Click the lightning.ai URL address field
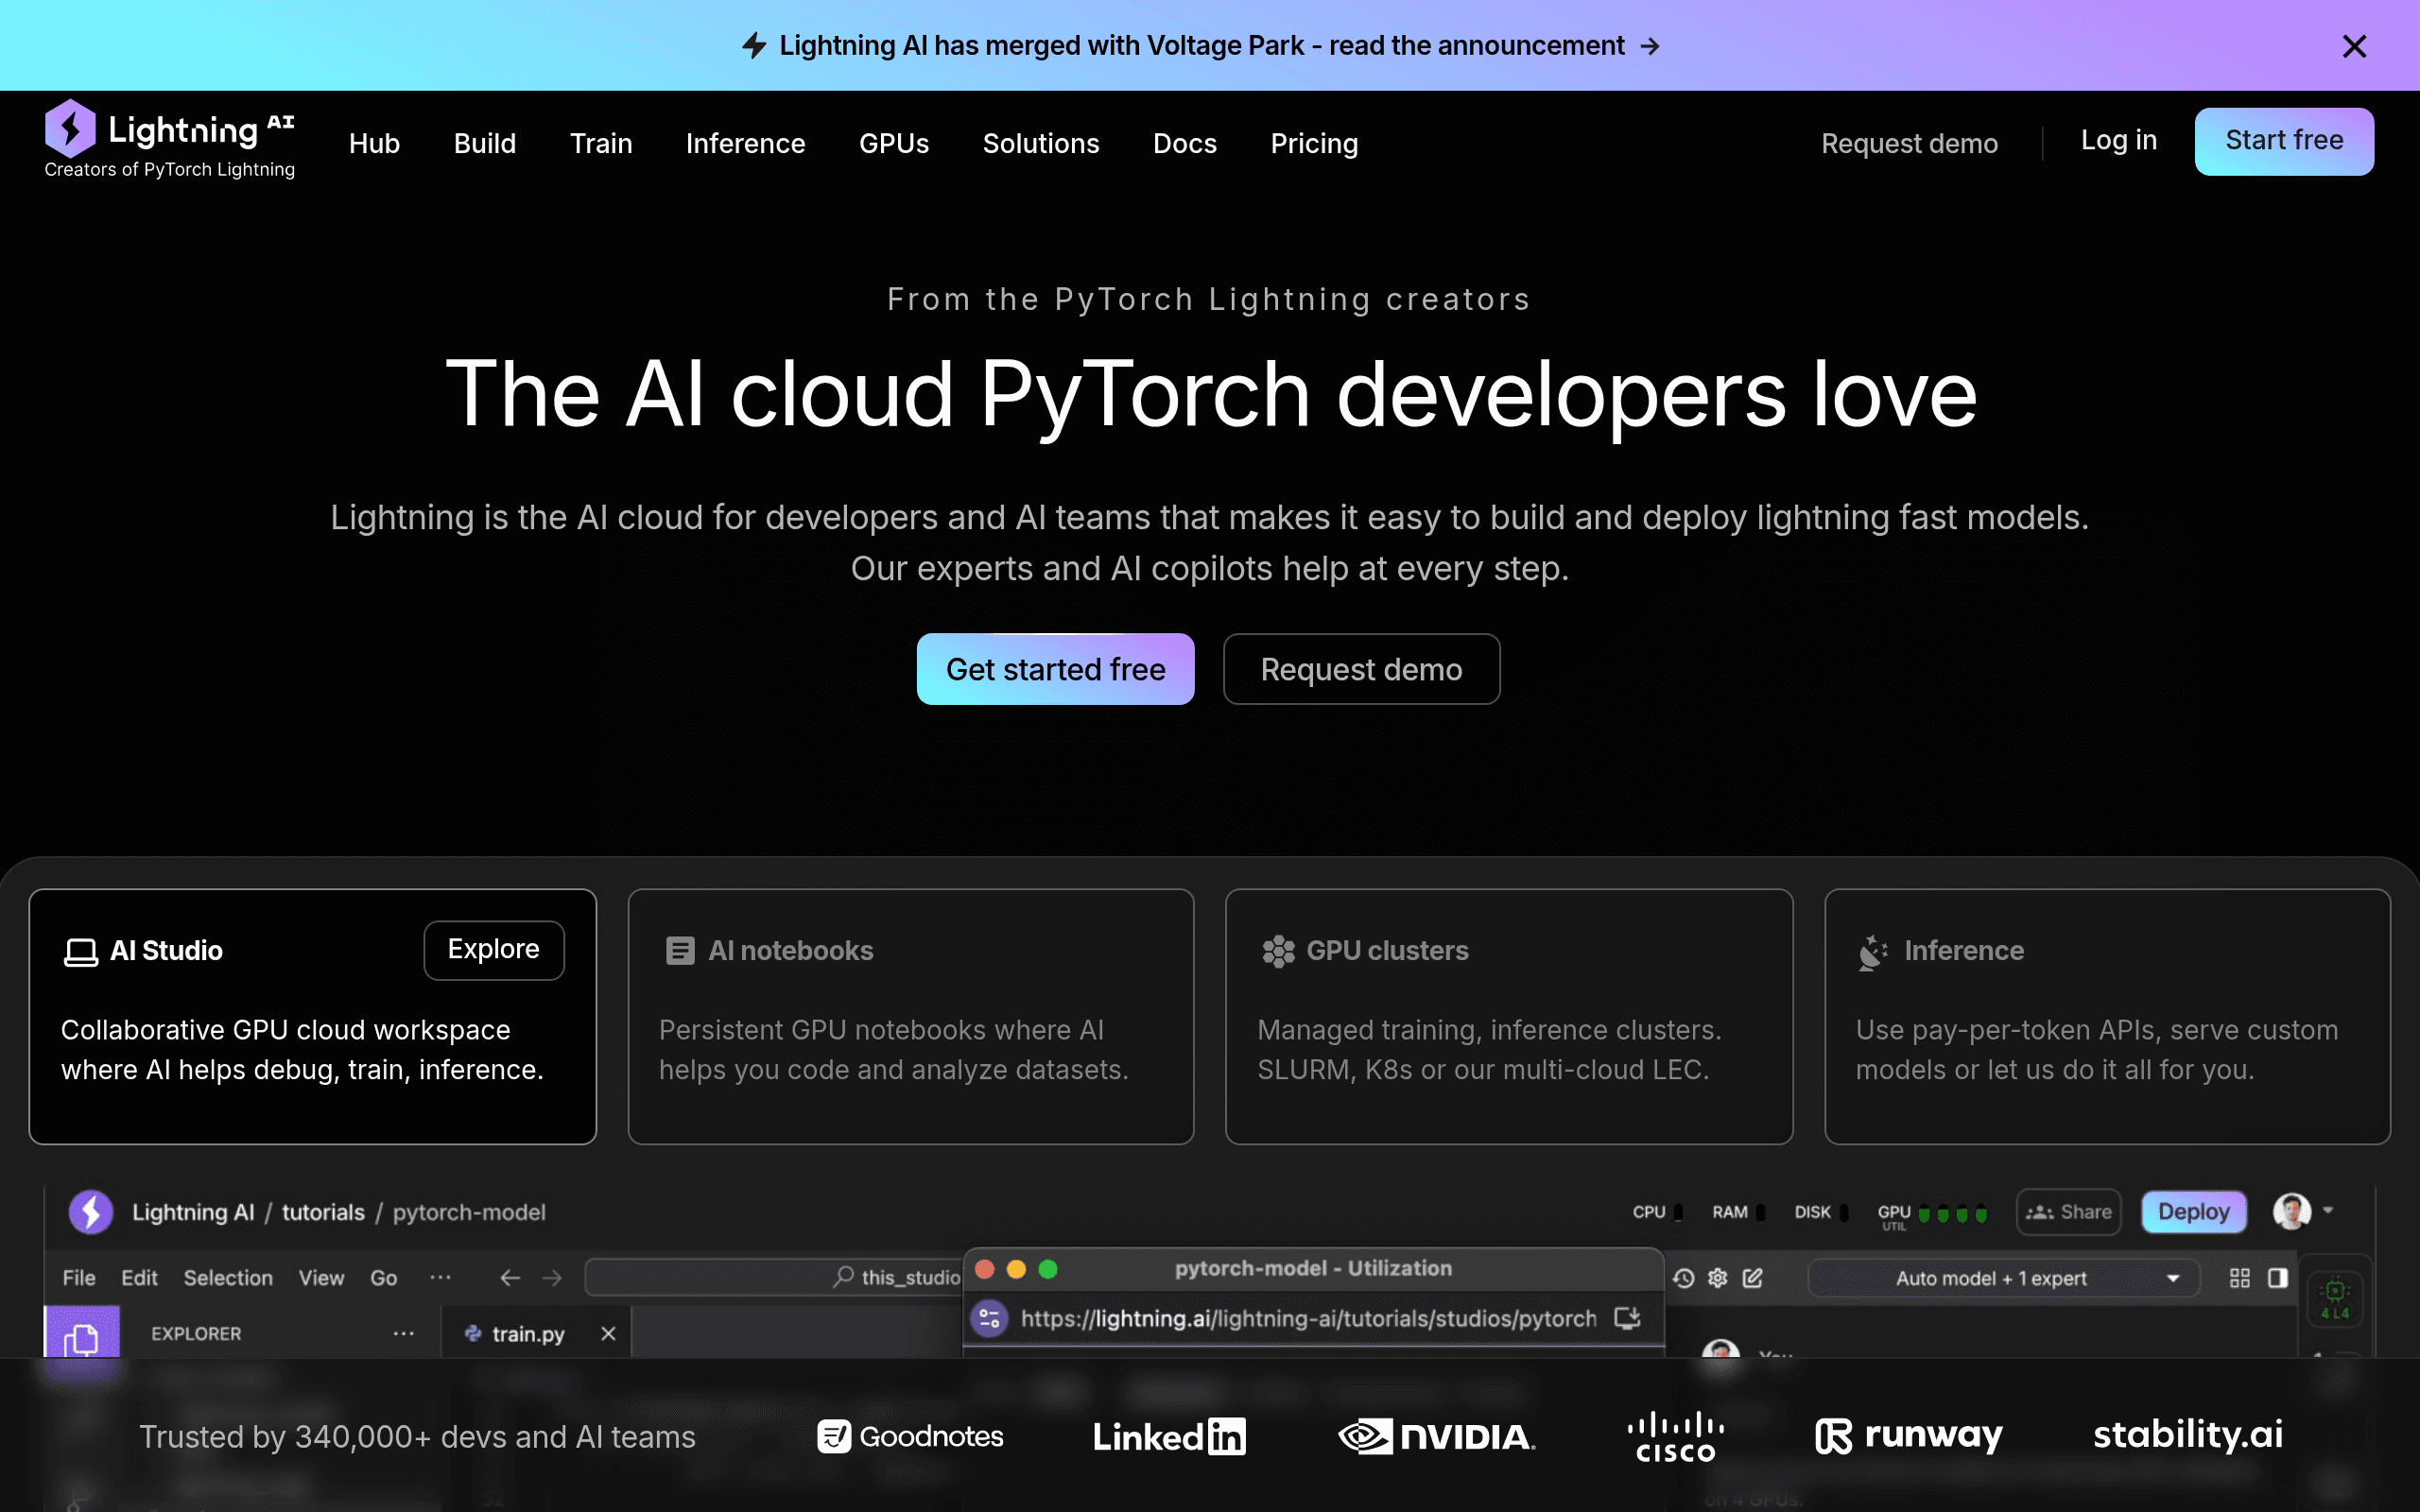 1308,1318
